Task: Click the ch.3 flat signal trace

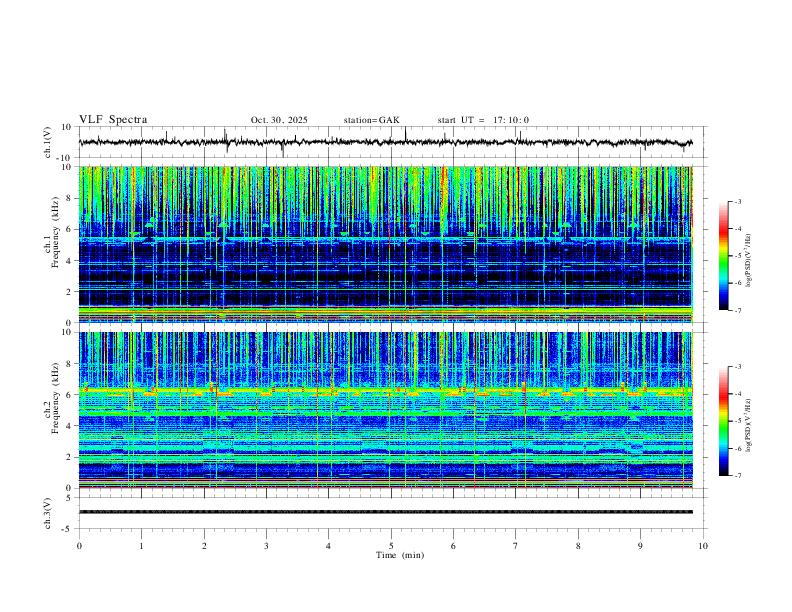Action: (385, 512)
